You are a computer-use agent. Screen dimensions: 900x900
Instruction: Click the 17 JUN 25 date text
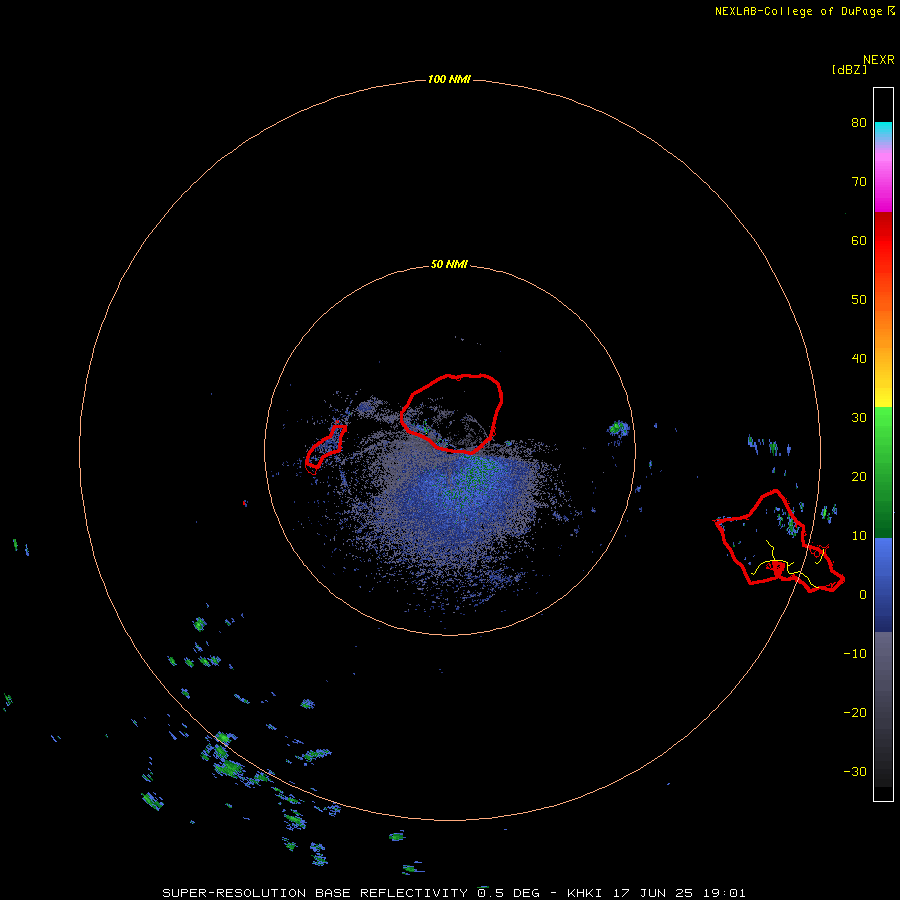(654, 893)
